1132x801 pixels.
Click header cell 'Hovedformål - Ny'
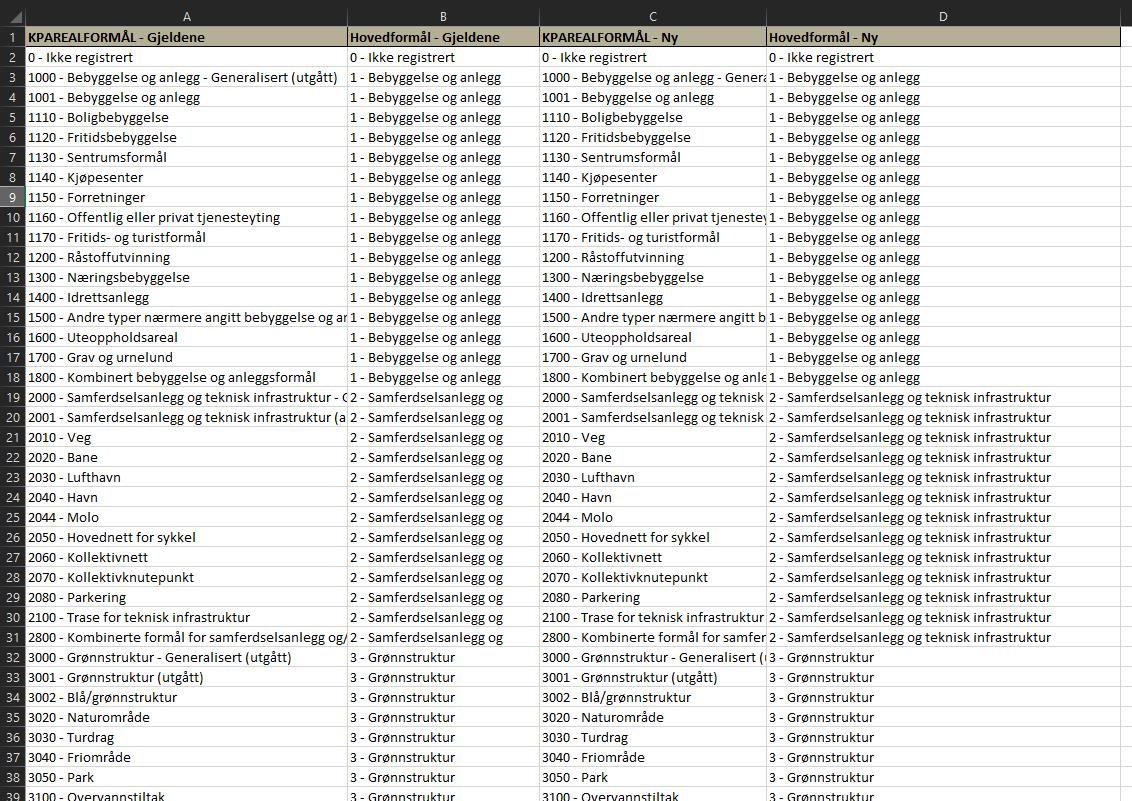point(944,38)
